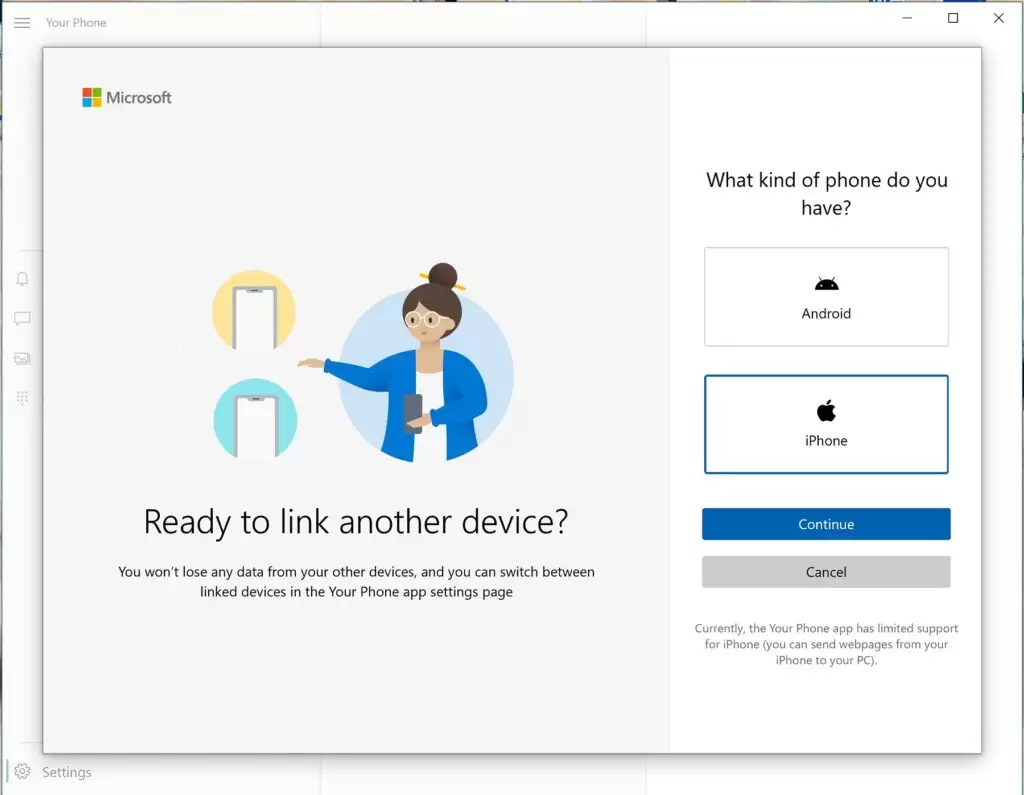
Task: Open the Messages chat icon
Action: (22, 319)
